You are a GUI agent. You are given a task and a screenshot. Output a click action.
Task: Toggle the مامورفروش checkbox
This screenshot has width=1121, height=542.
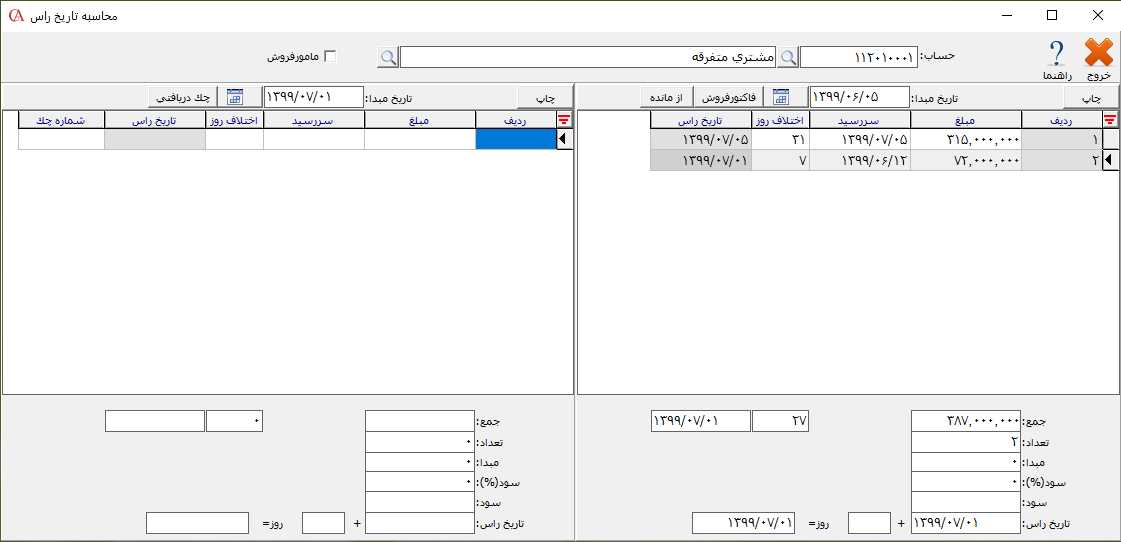330,57
